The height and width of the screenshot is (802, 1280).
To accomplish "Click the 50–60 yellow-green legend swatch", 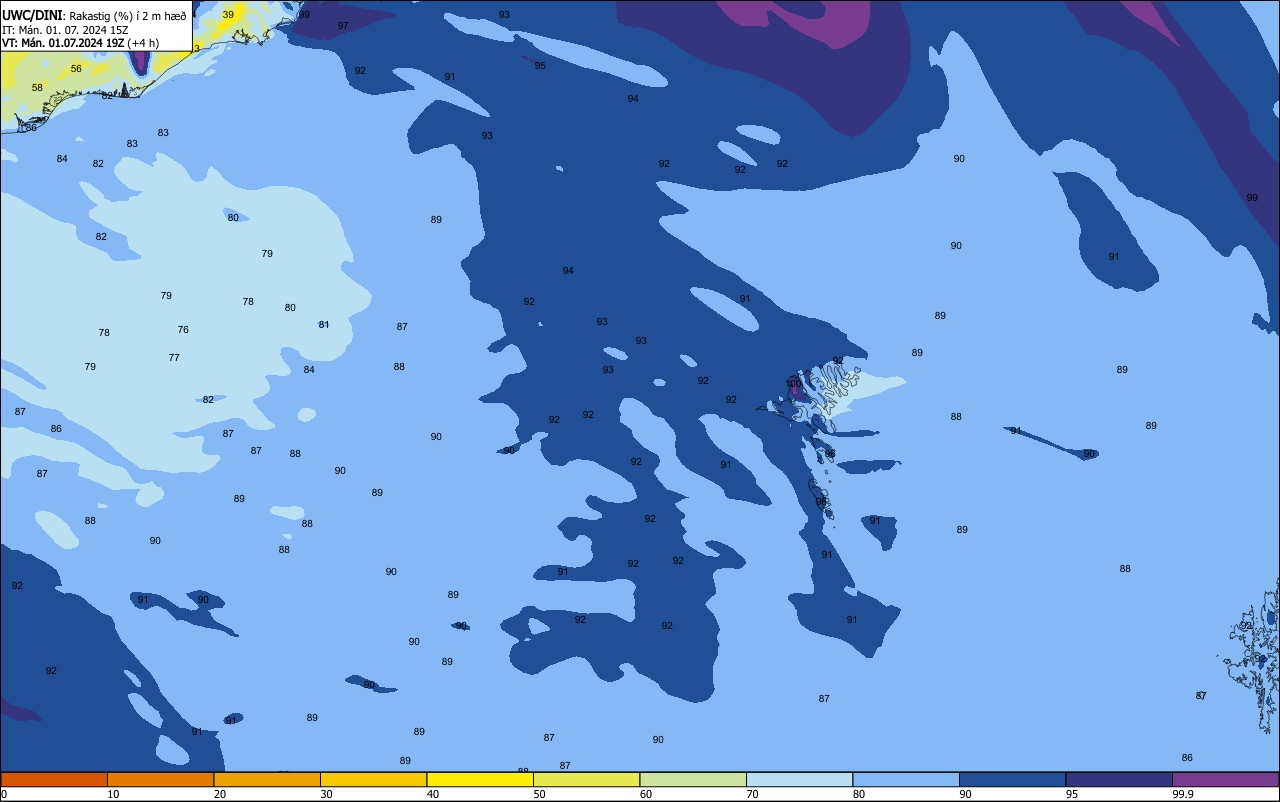I will tap(586, 779).
